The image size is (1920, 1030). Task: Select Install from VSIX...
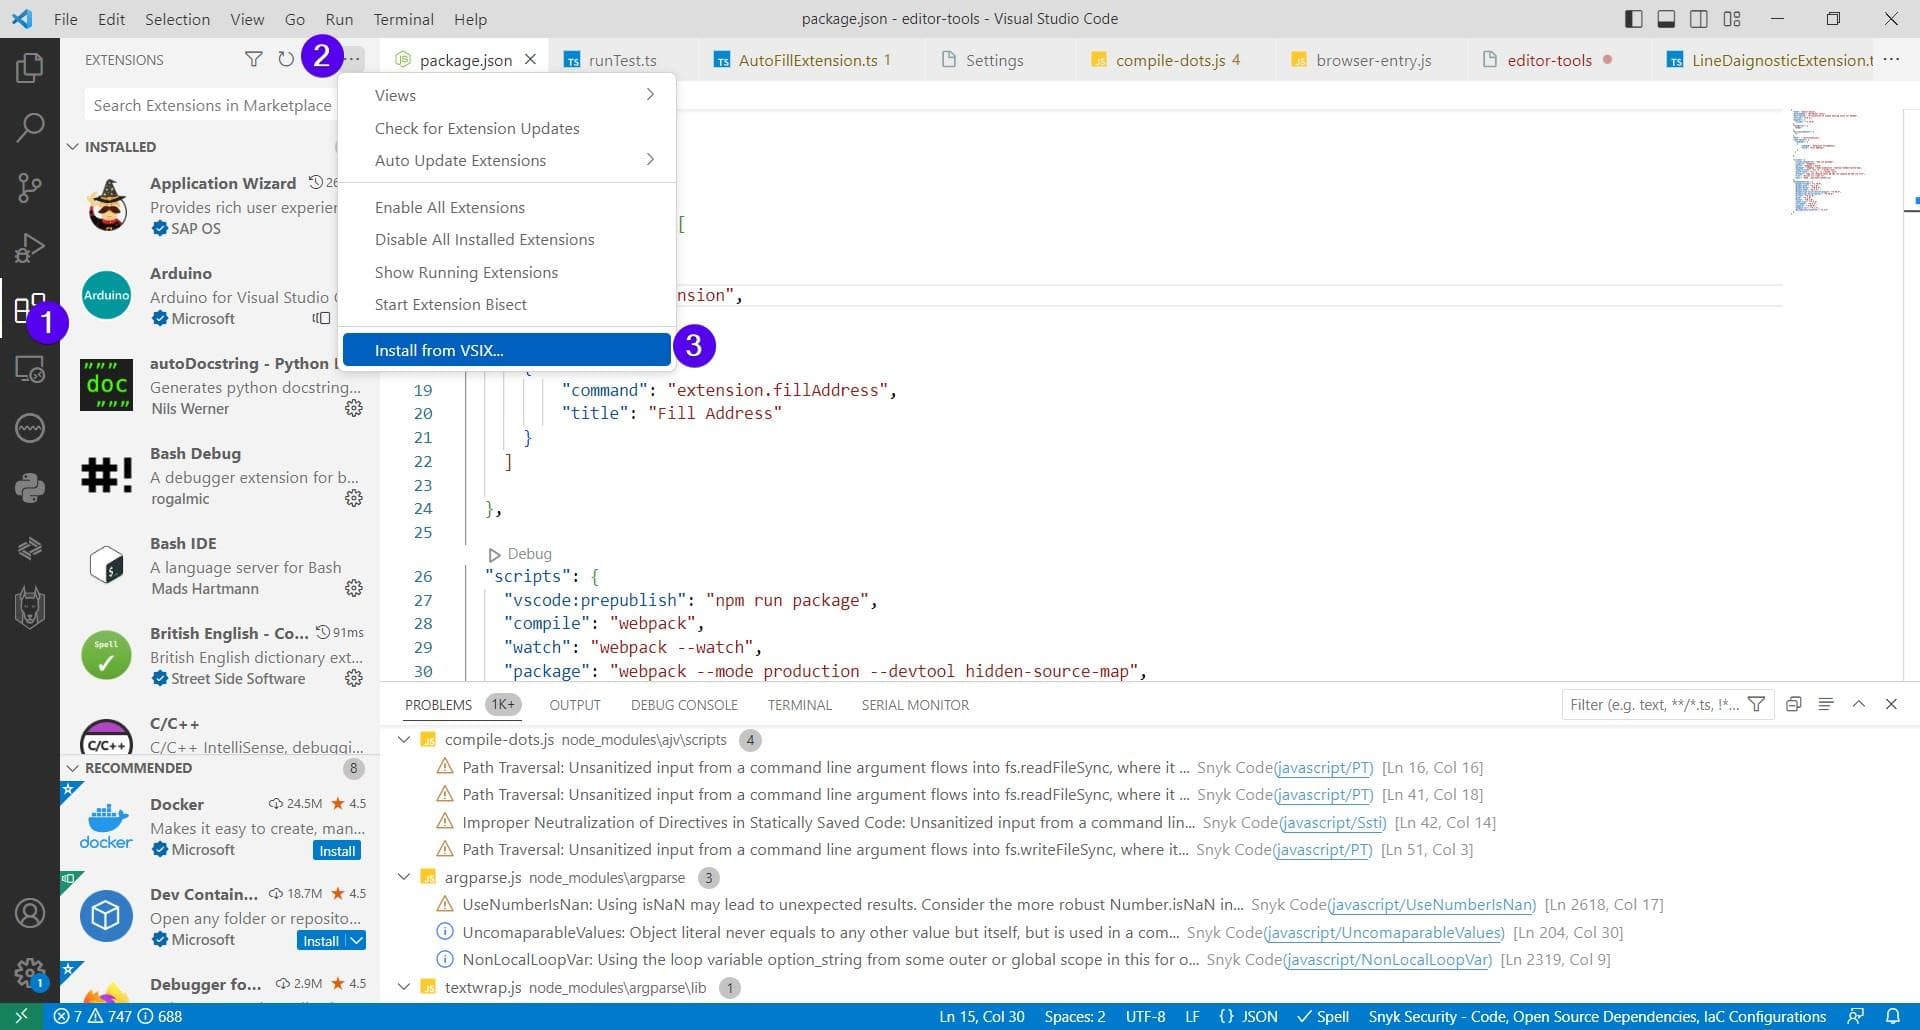(507, 350)
